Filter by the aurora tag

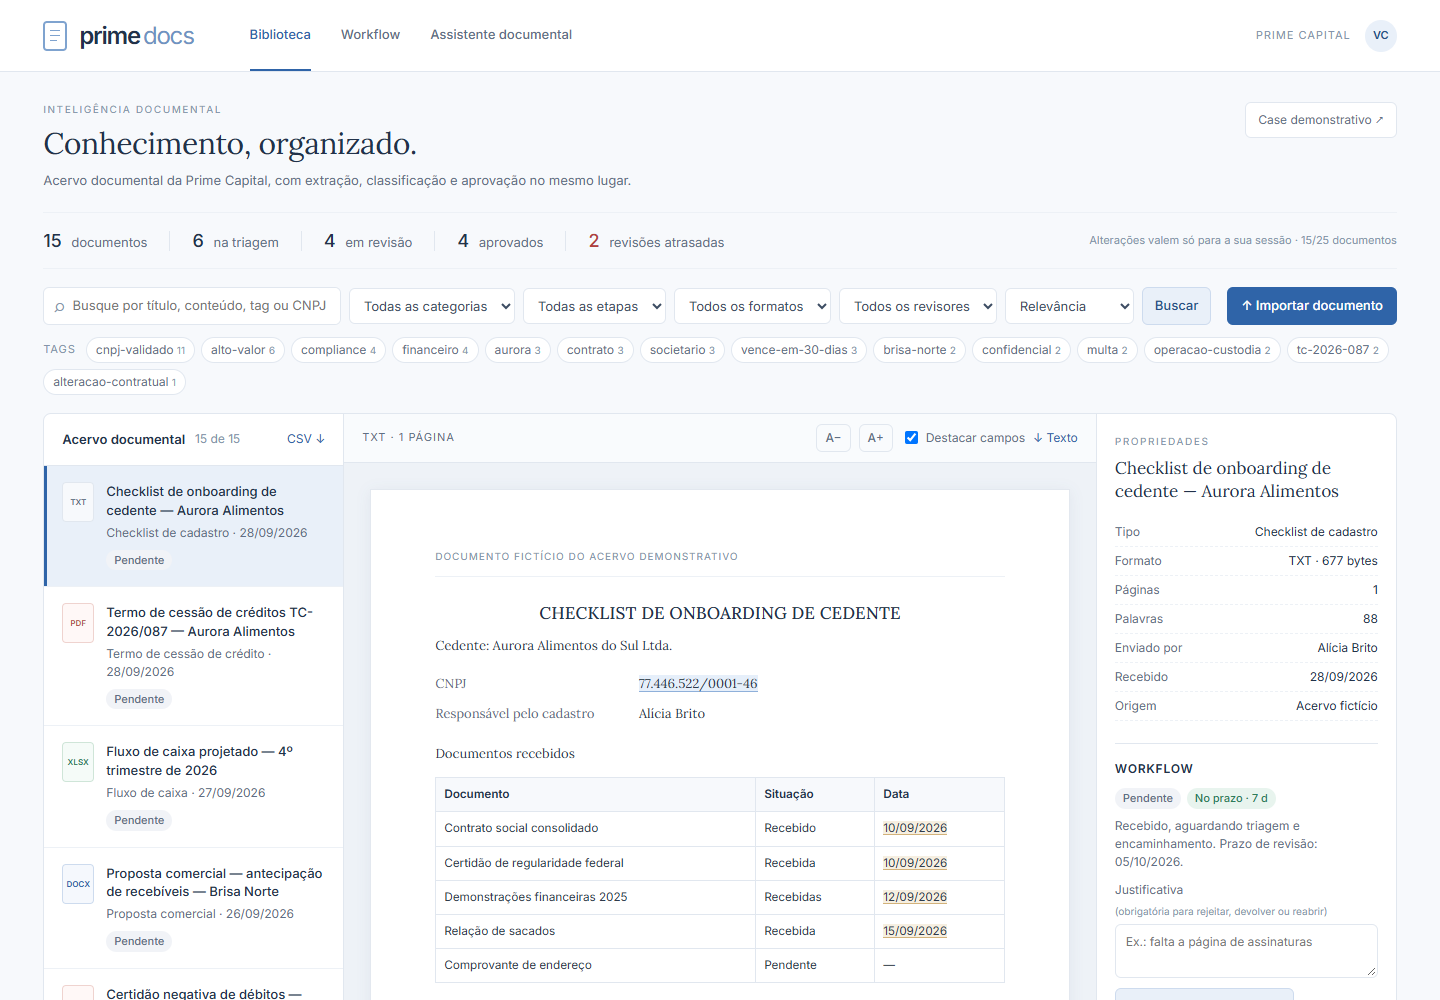[x=518, y=350]
